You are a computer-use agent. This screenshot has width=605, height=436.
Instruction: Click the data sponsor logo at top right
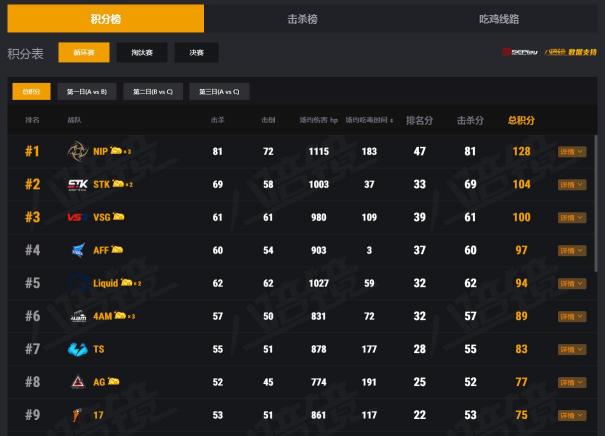[x=549, y=52]
